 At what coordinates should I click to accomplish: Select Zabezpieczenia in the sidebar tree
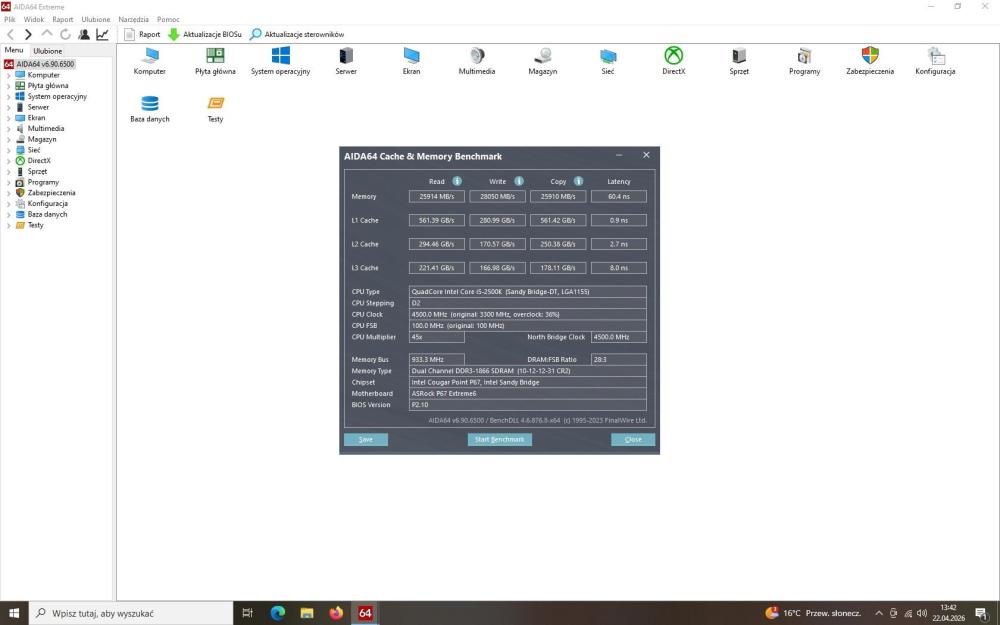coord(51,193)
